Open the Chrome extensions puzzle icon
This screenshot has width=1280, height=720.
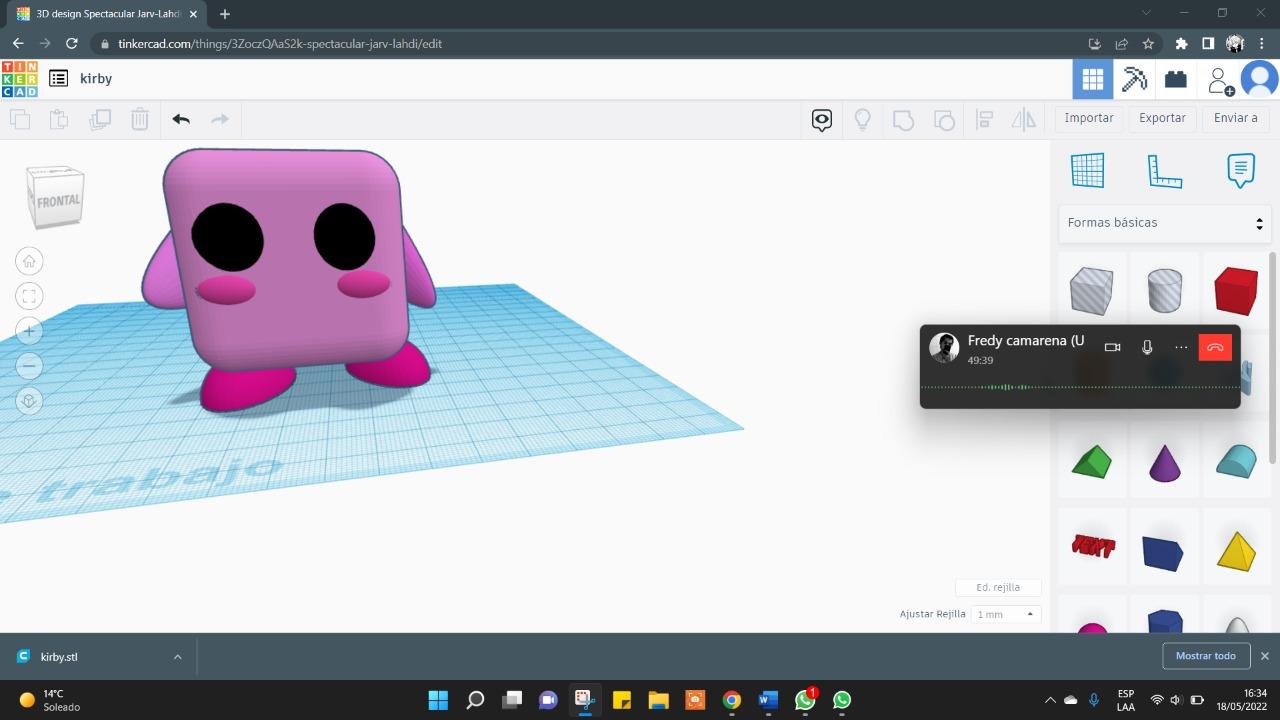click(1181, 44)
